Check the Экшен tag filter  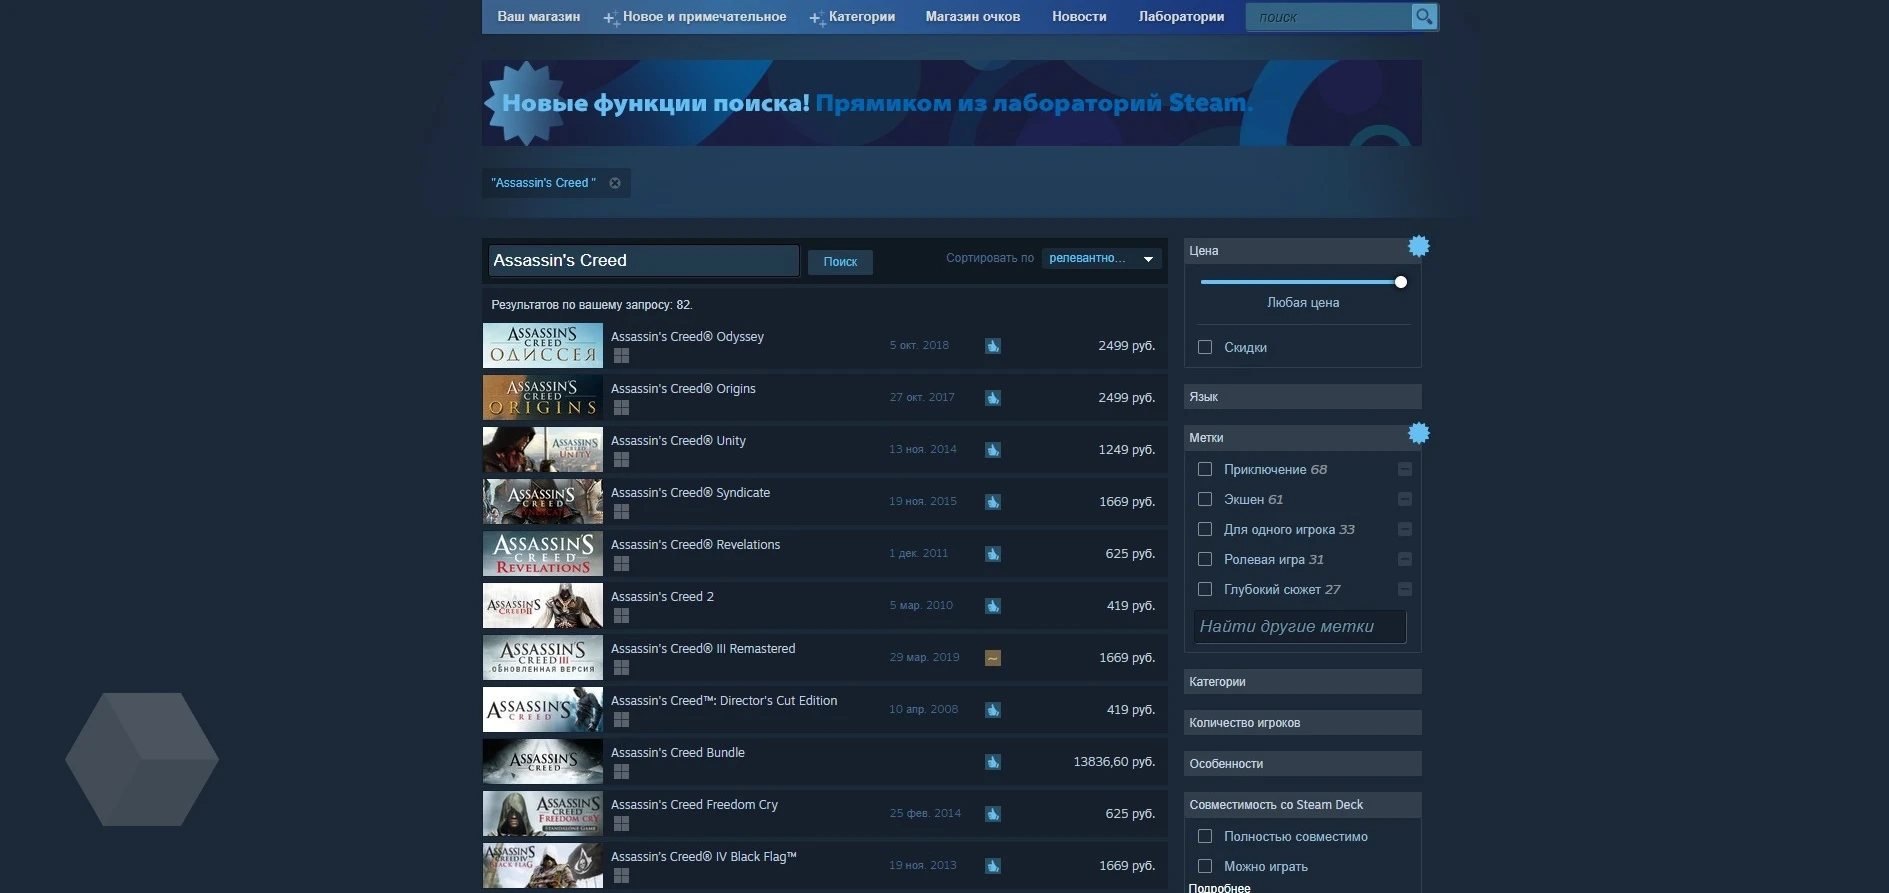1205,499
